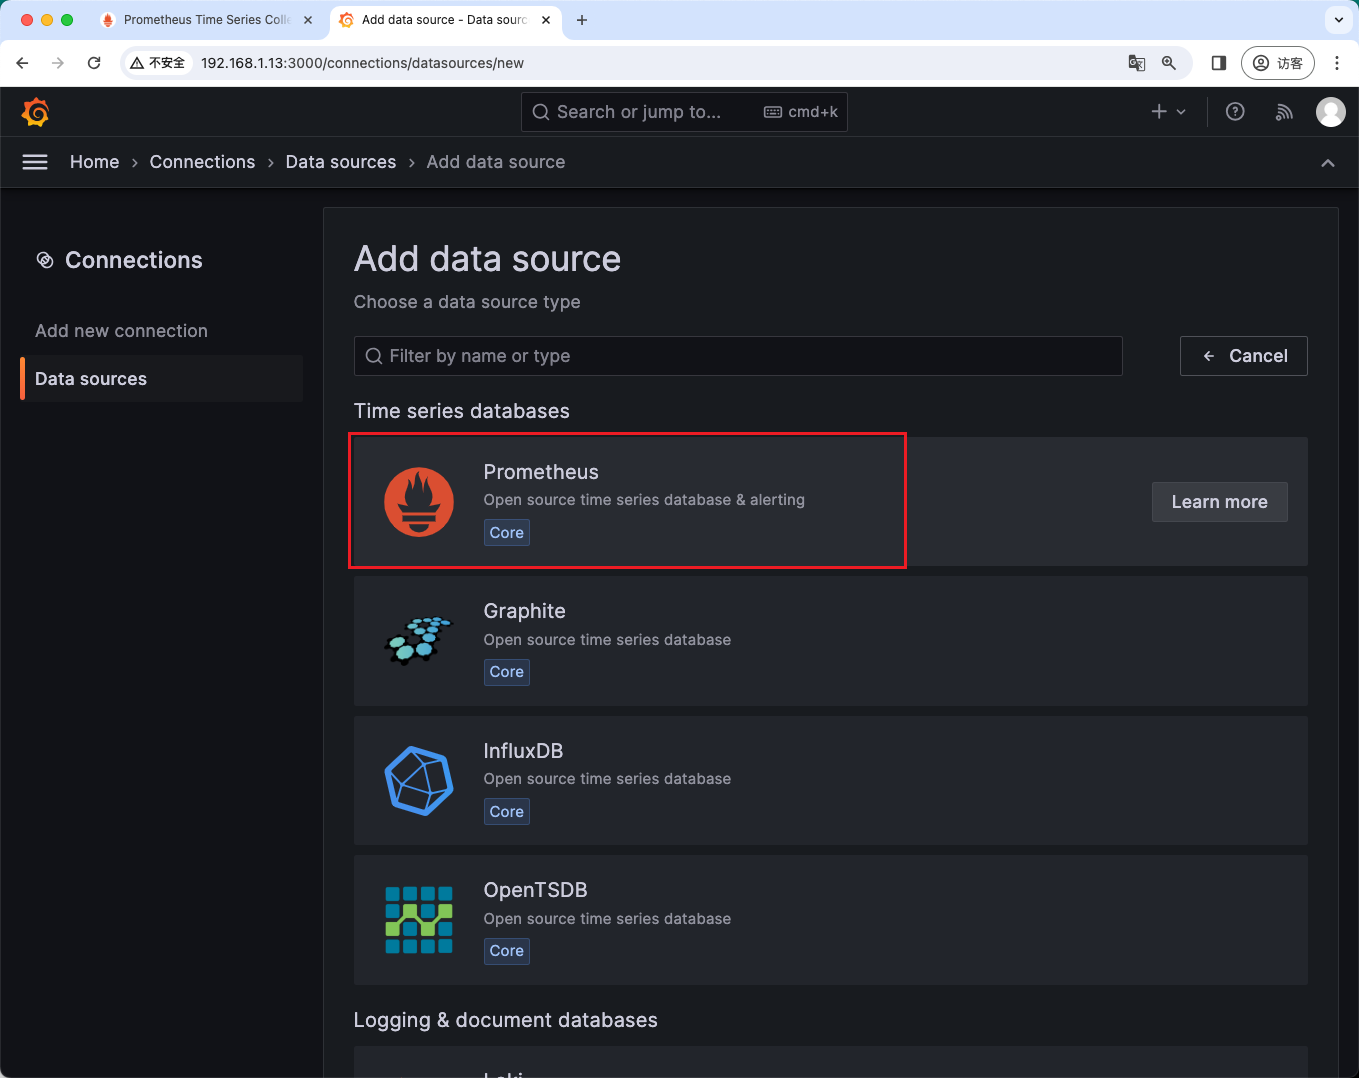Viewport: 1359px width, 1078px height.
Task: Click the Grafana logo icon
Action: [35, 112]
